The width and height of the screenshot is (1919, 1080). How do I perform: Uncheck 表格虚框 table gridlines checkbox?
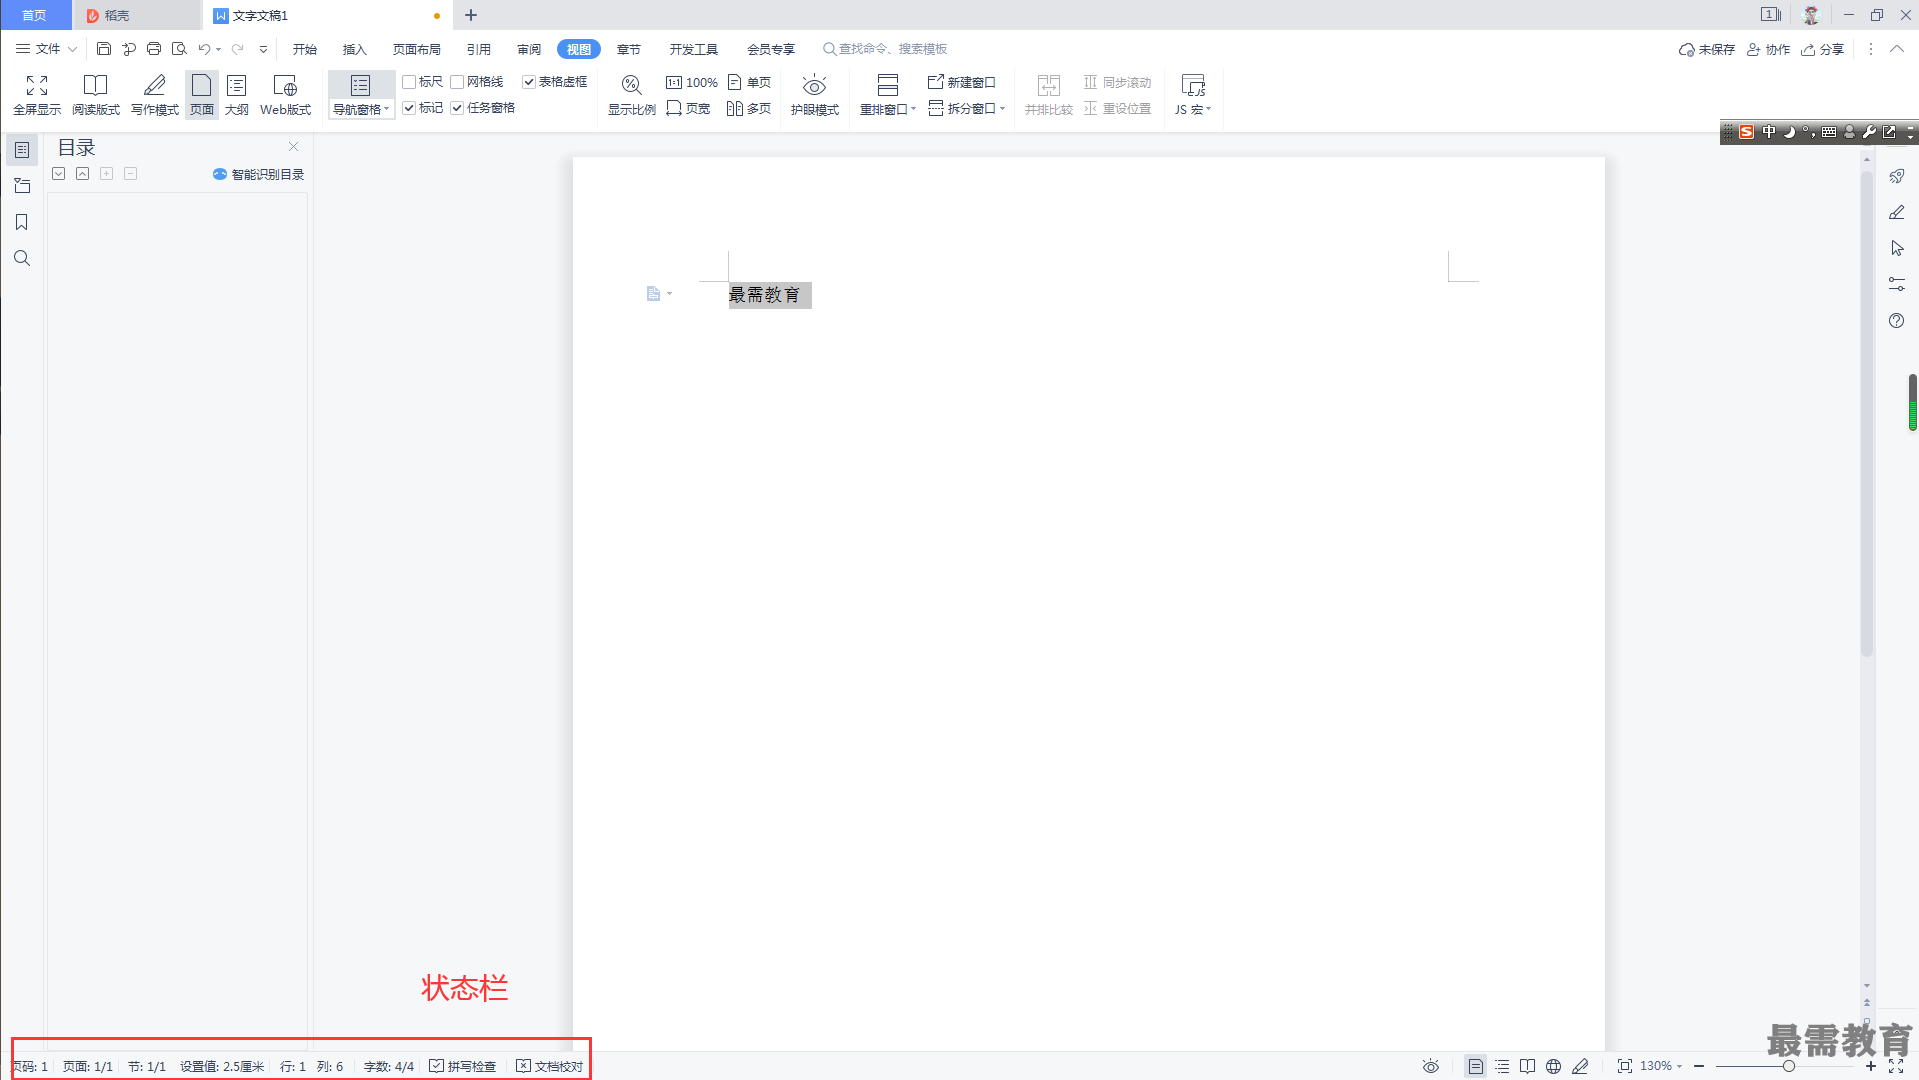tap(529, 82)
